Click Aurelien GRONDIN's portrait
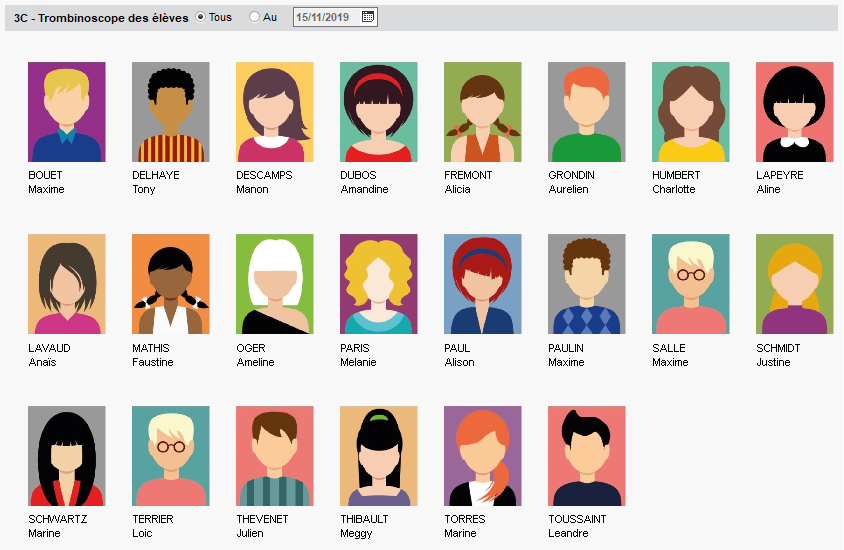Viewport: 844px width, 550px height. [587, 112]
